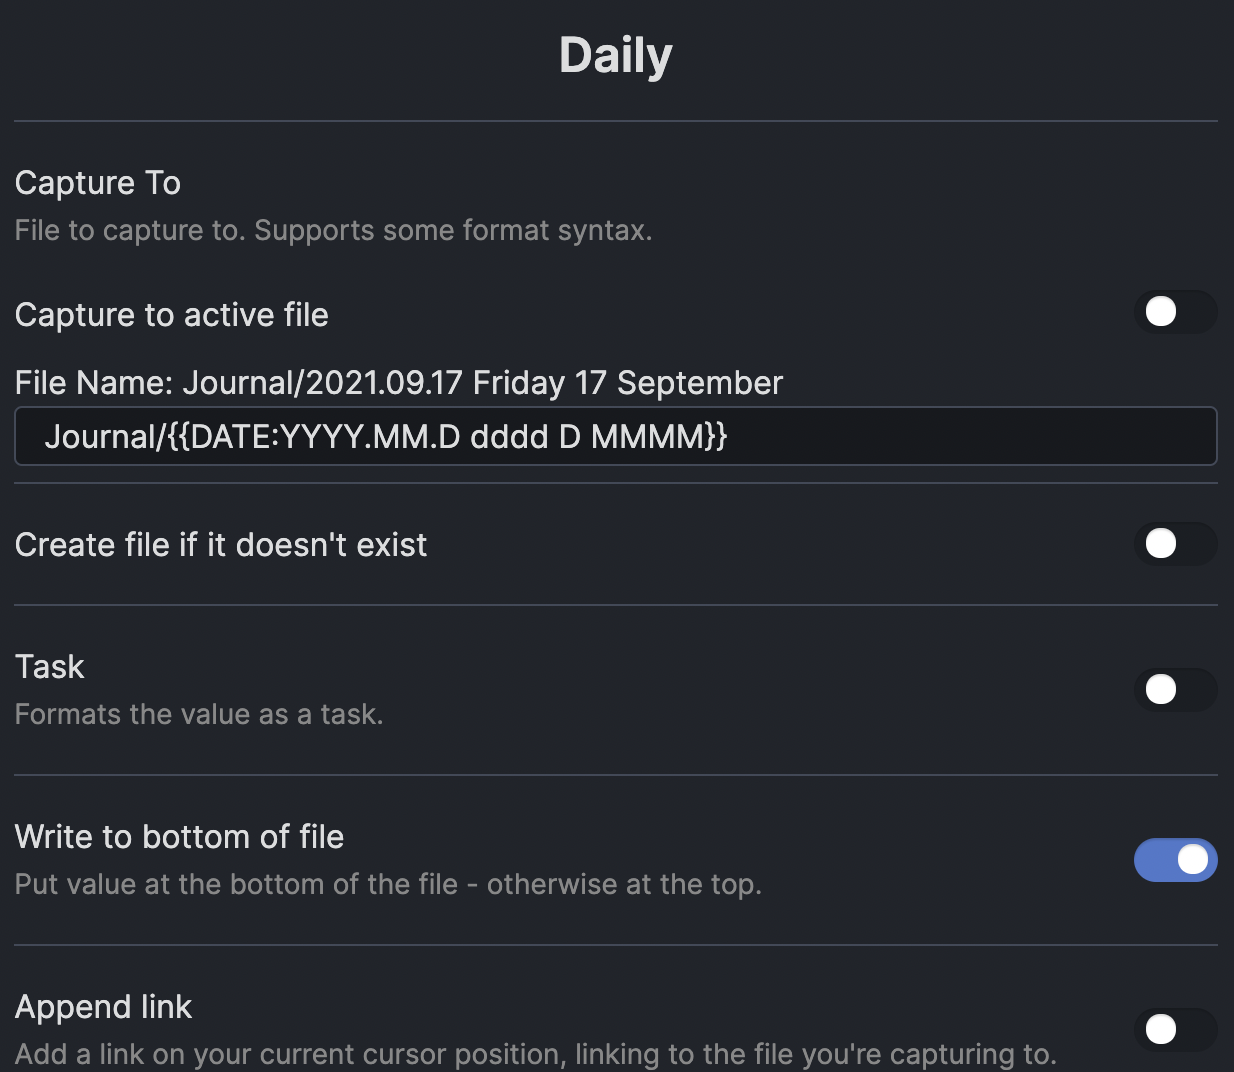The image size is (1234, 1072).
Task: Click the 'Supports some format syntax' description
Action: (452, 230)
